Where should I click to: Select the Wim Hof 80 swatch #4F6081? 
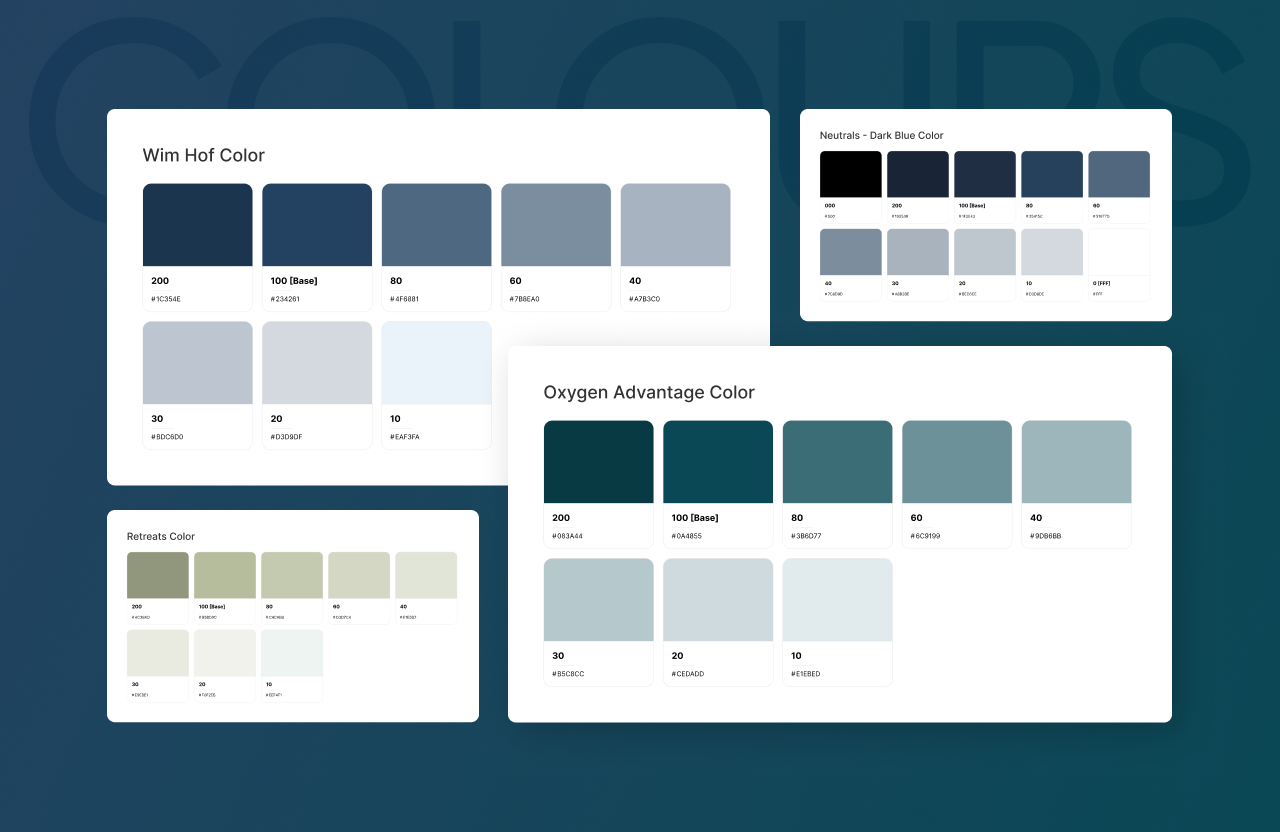tap(436, 224)
